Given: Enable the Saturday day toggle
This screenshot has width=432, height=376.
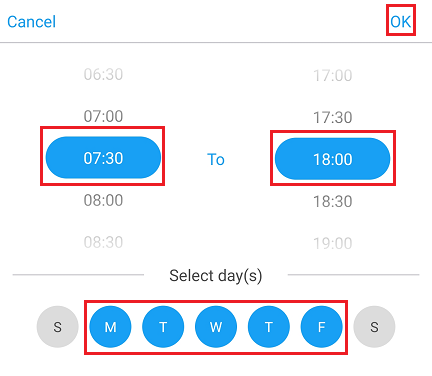Looking at the screenshot, I should click(374, 327).
